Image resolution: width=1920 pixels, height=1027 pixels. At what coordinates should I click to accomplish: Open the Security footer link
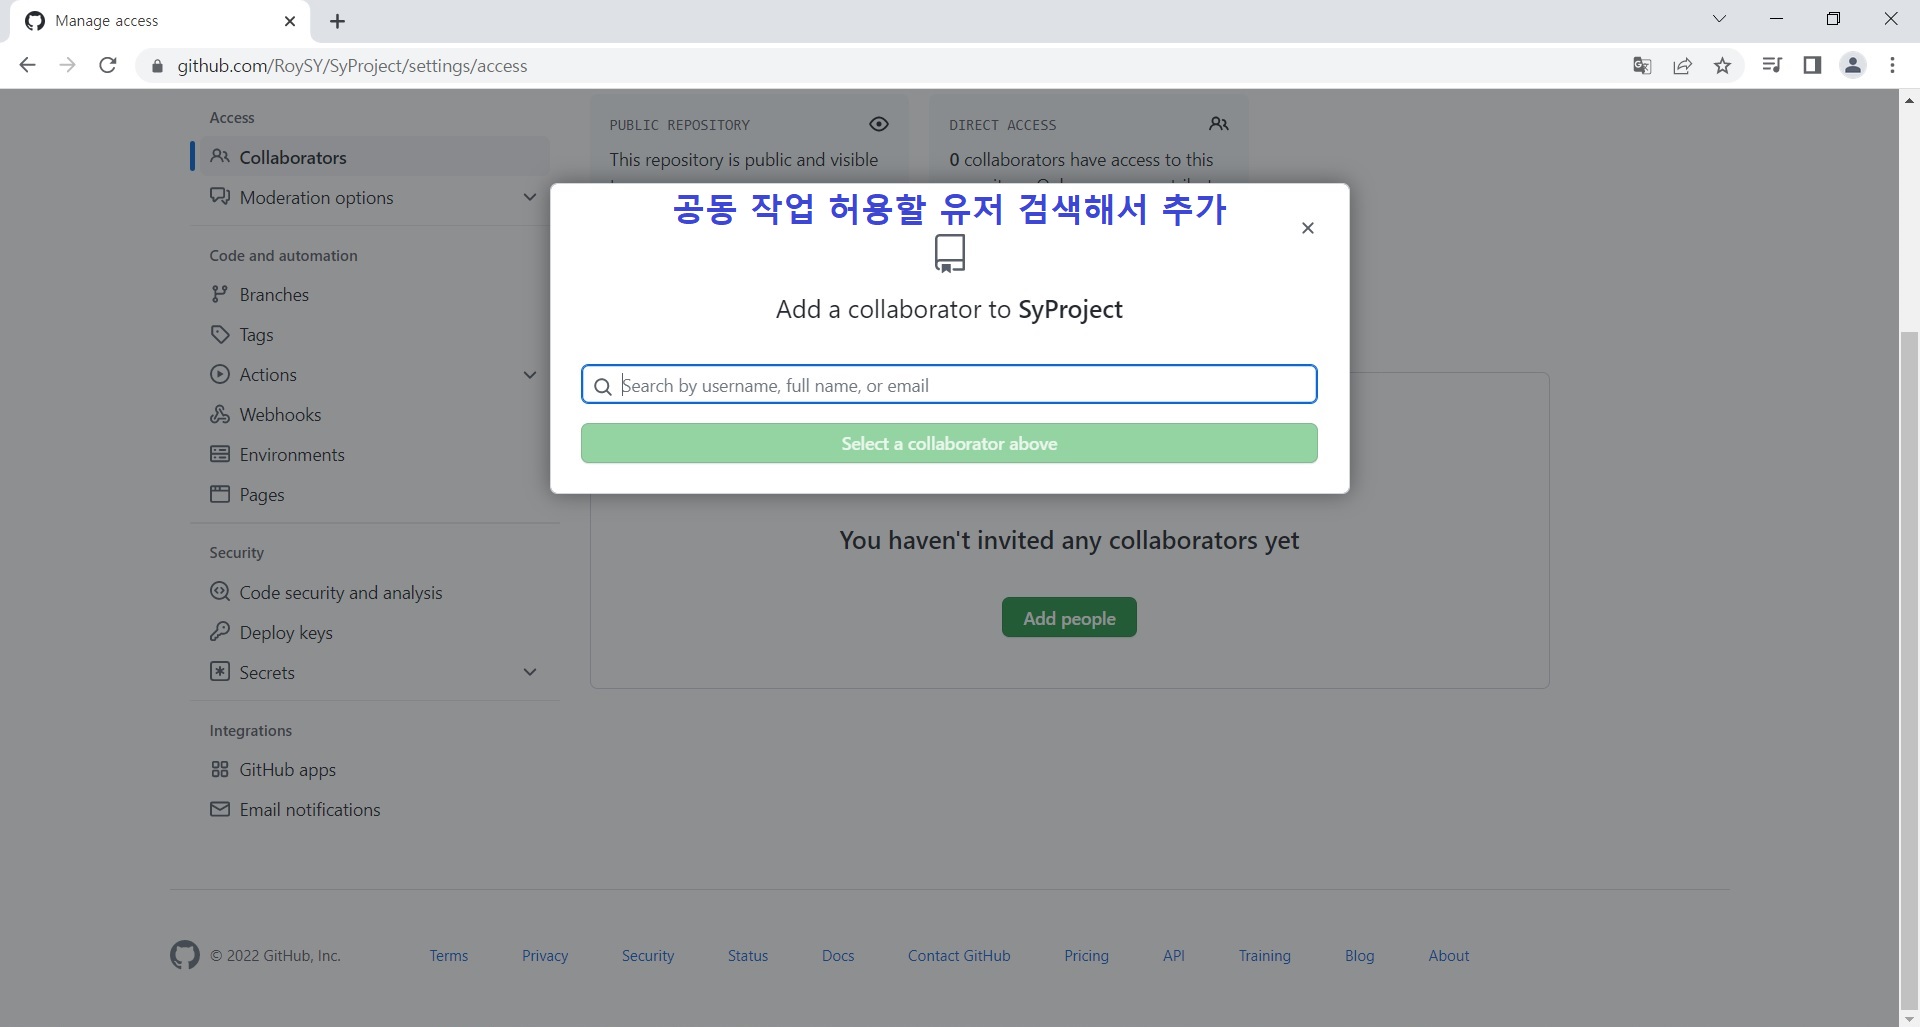pyautogui.click(x=648, y=956)
